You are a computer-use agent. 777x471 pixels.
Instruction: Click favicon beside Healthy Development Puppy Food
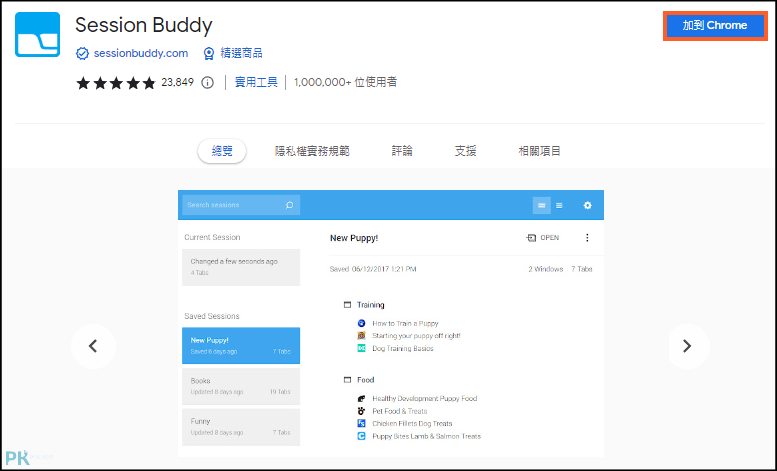pyautogui.click(x=361, y=399)
